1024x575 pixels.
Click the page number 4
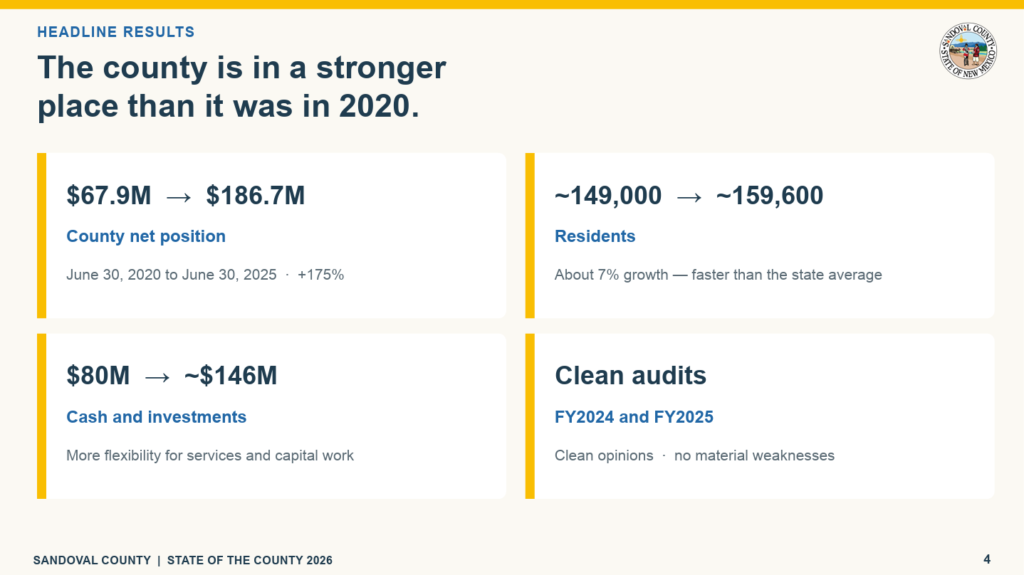click(x=987, y=559)
